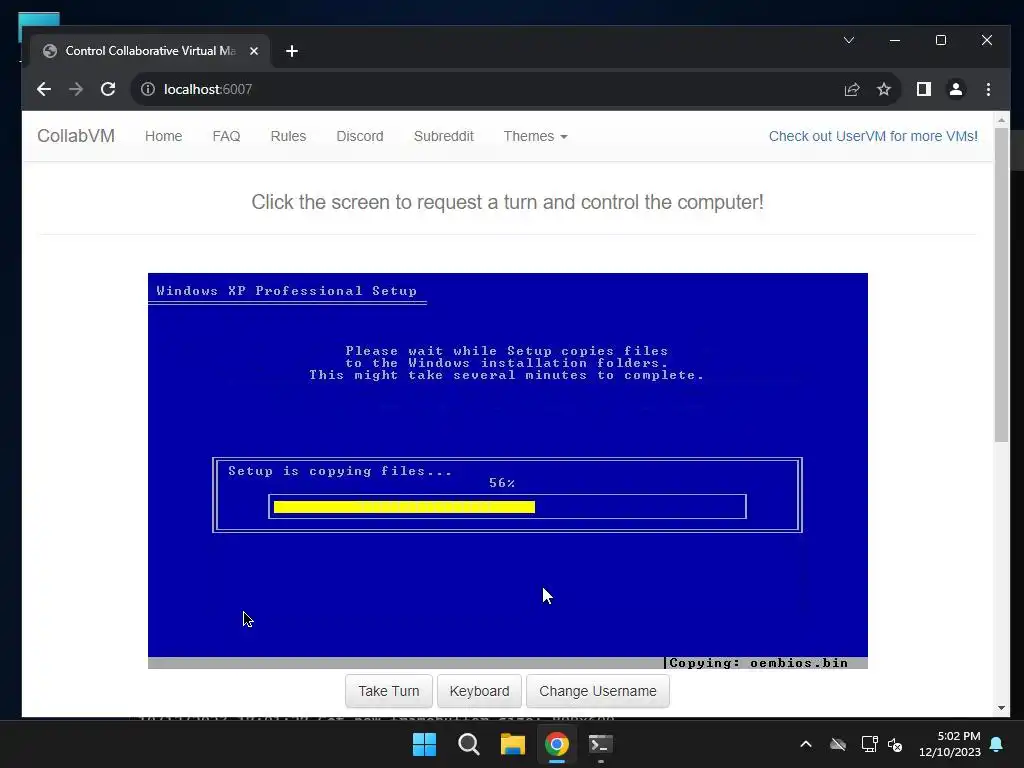
Task: Open the Rules nav item
Action: click(x=288, y=136)
